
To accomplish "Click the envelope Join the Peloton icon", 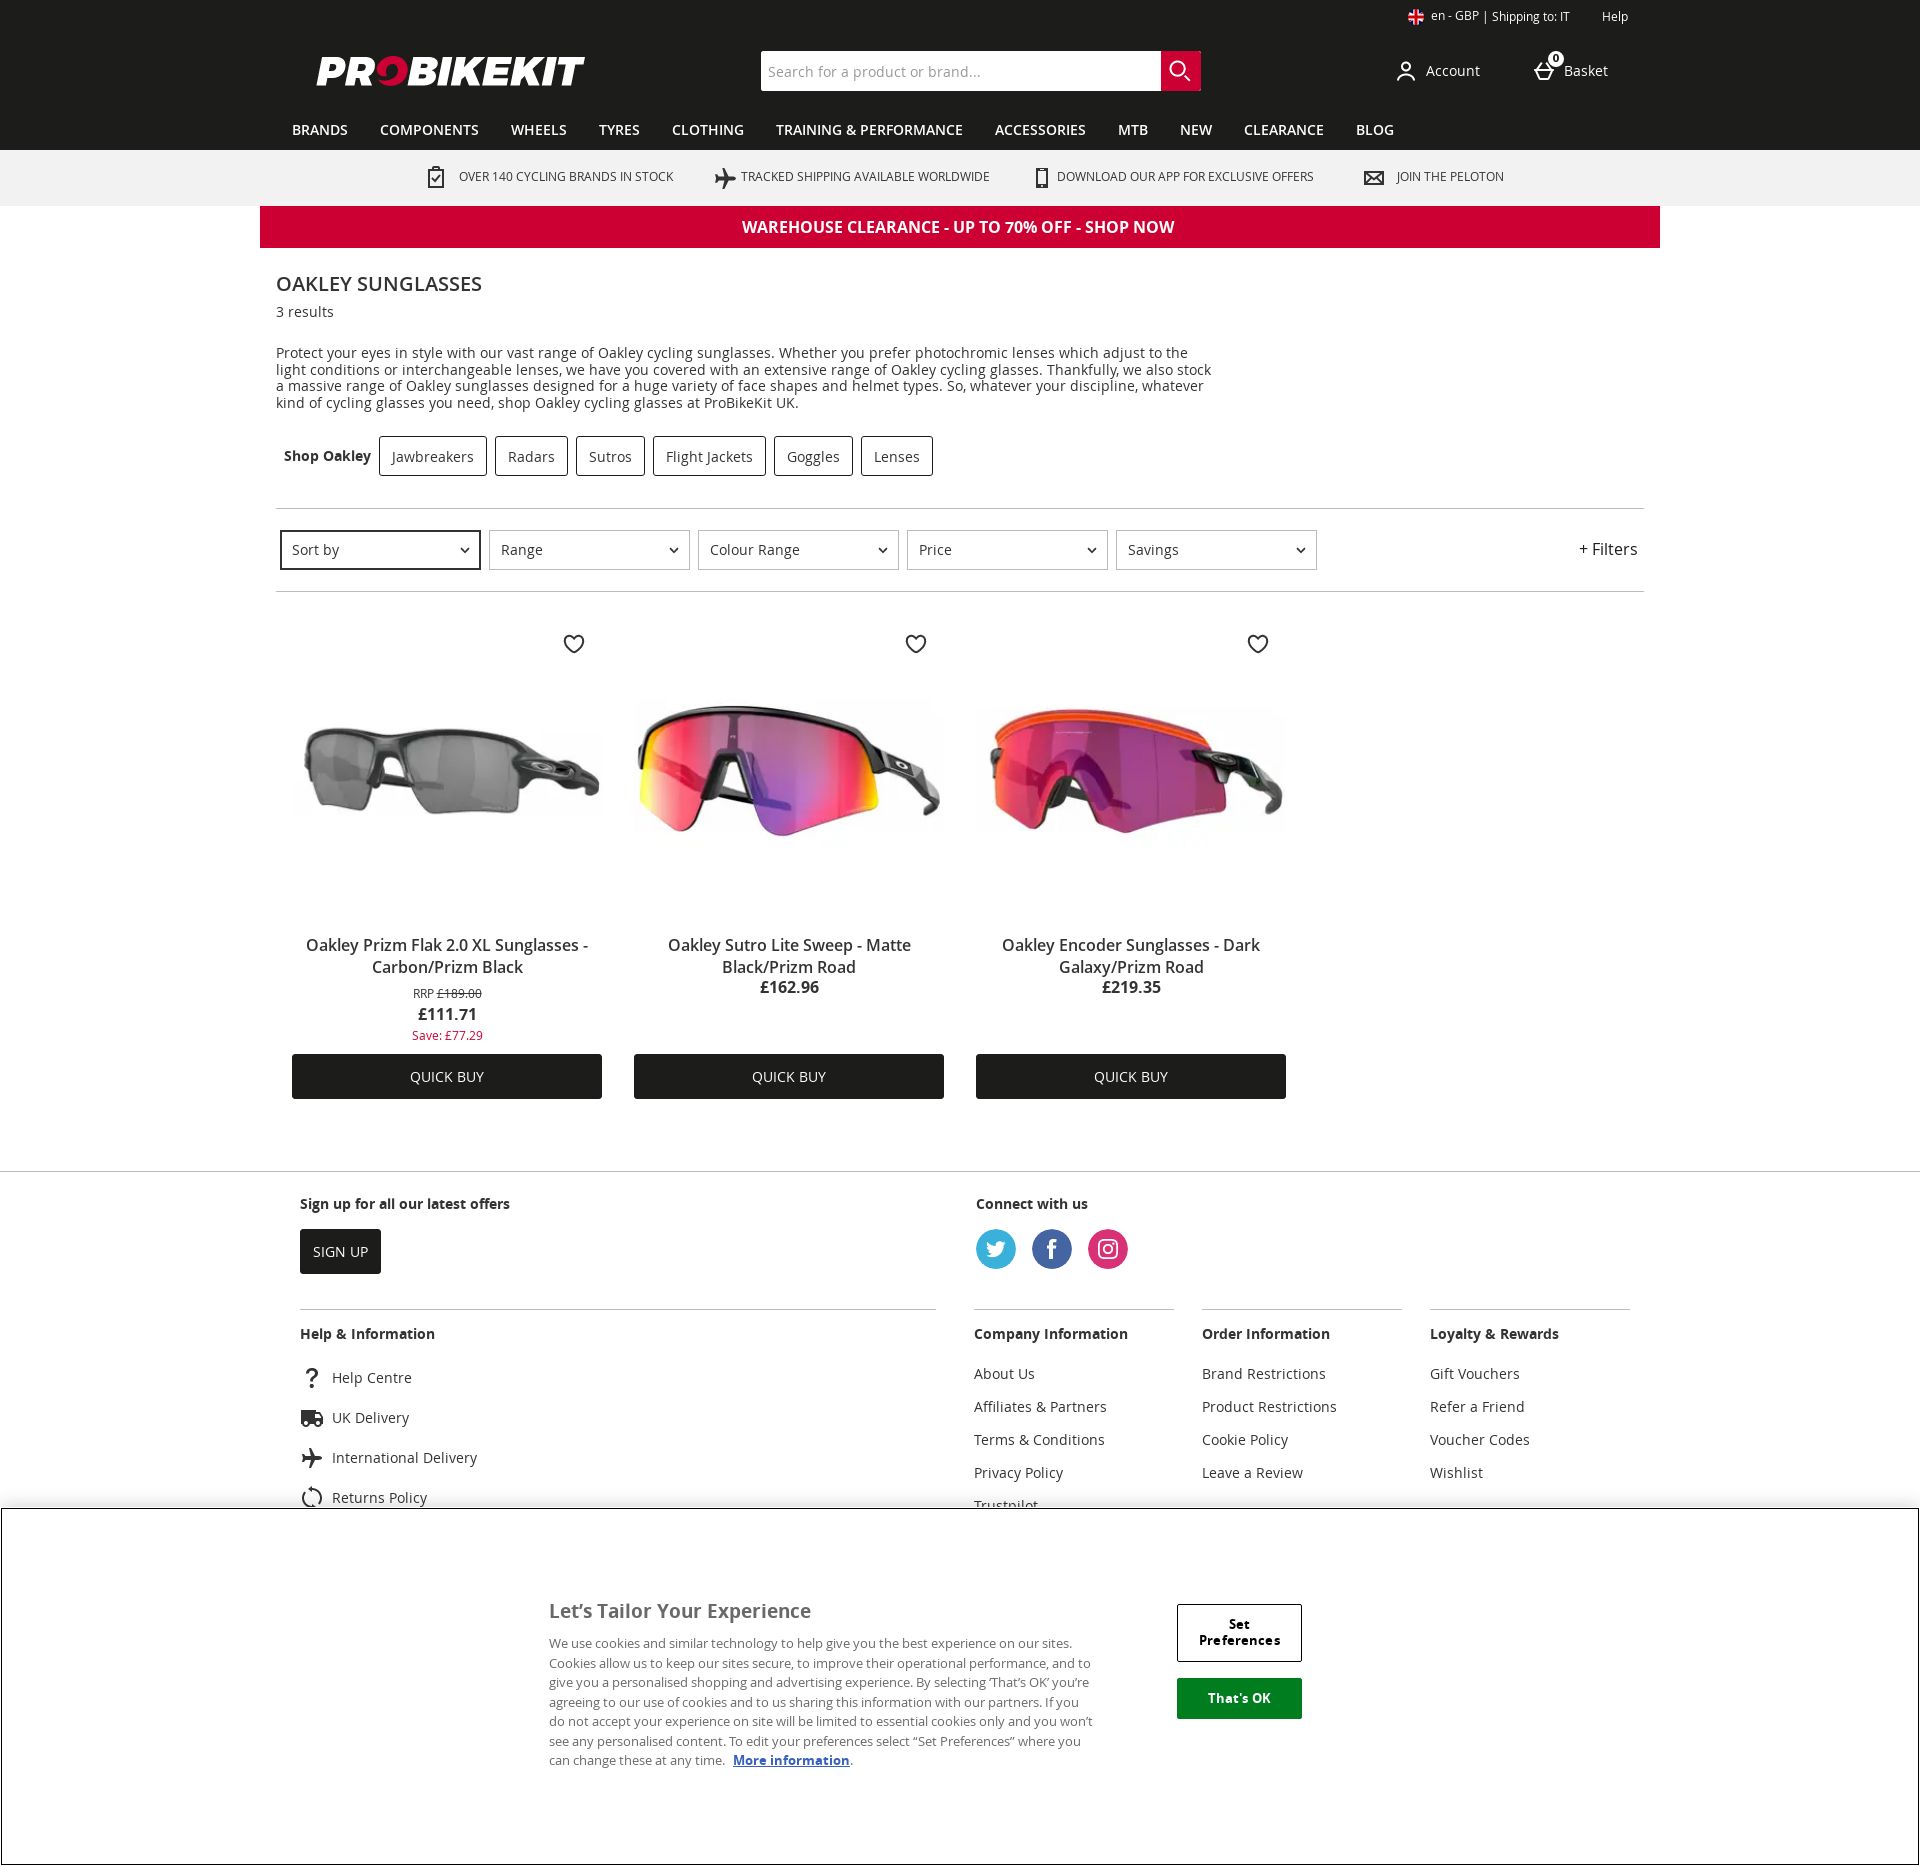I will click(x=1374, y=178).
